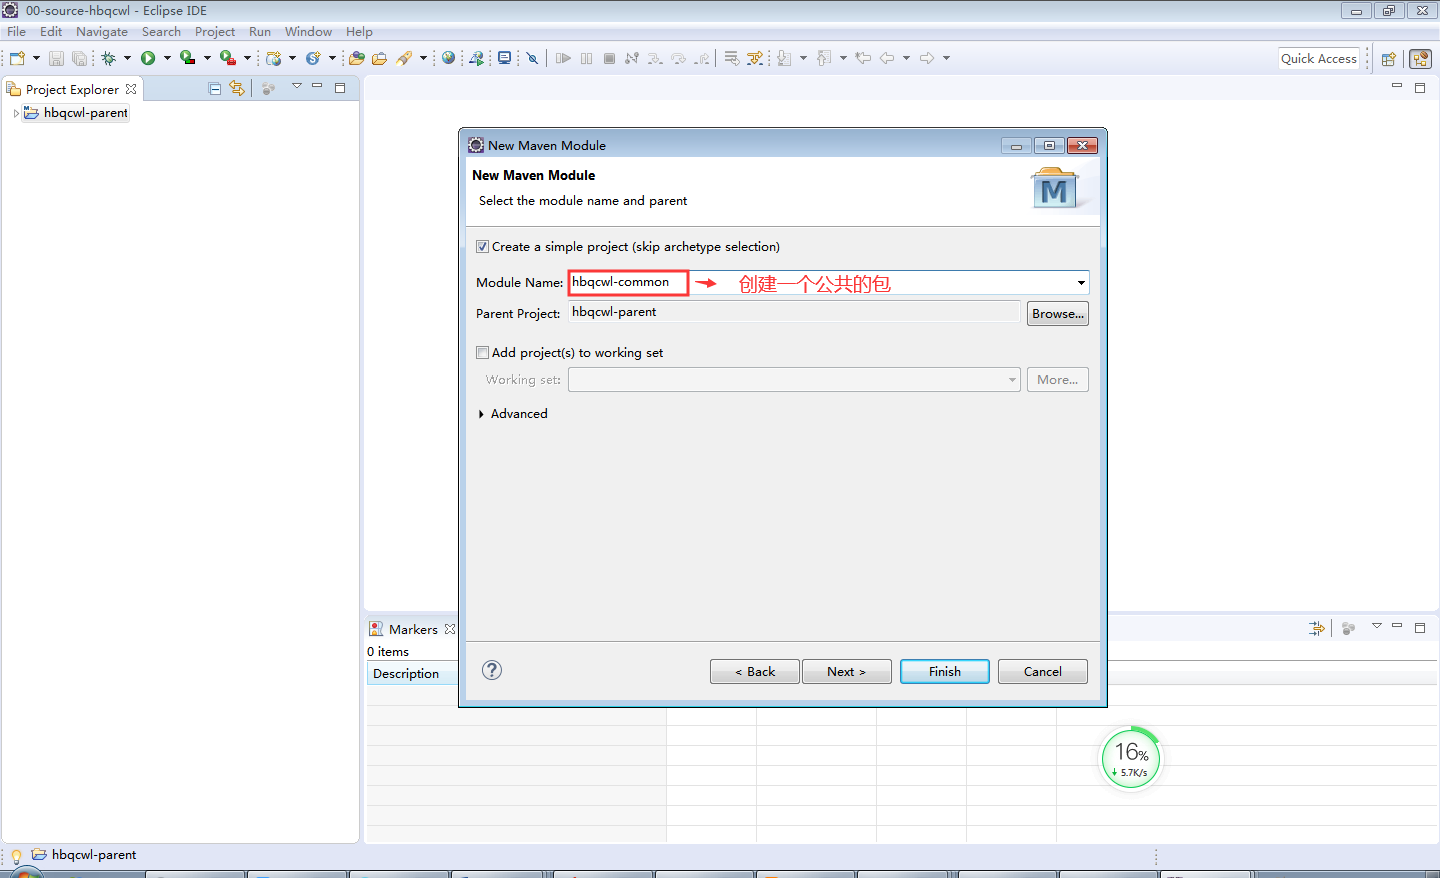Click the Open Type folder icon
This screenshot has height=878, width=1440.
[356, 58]
